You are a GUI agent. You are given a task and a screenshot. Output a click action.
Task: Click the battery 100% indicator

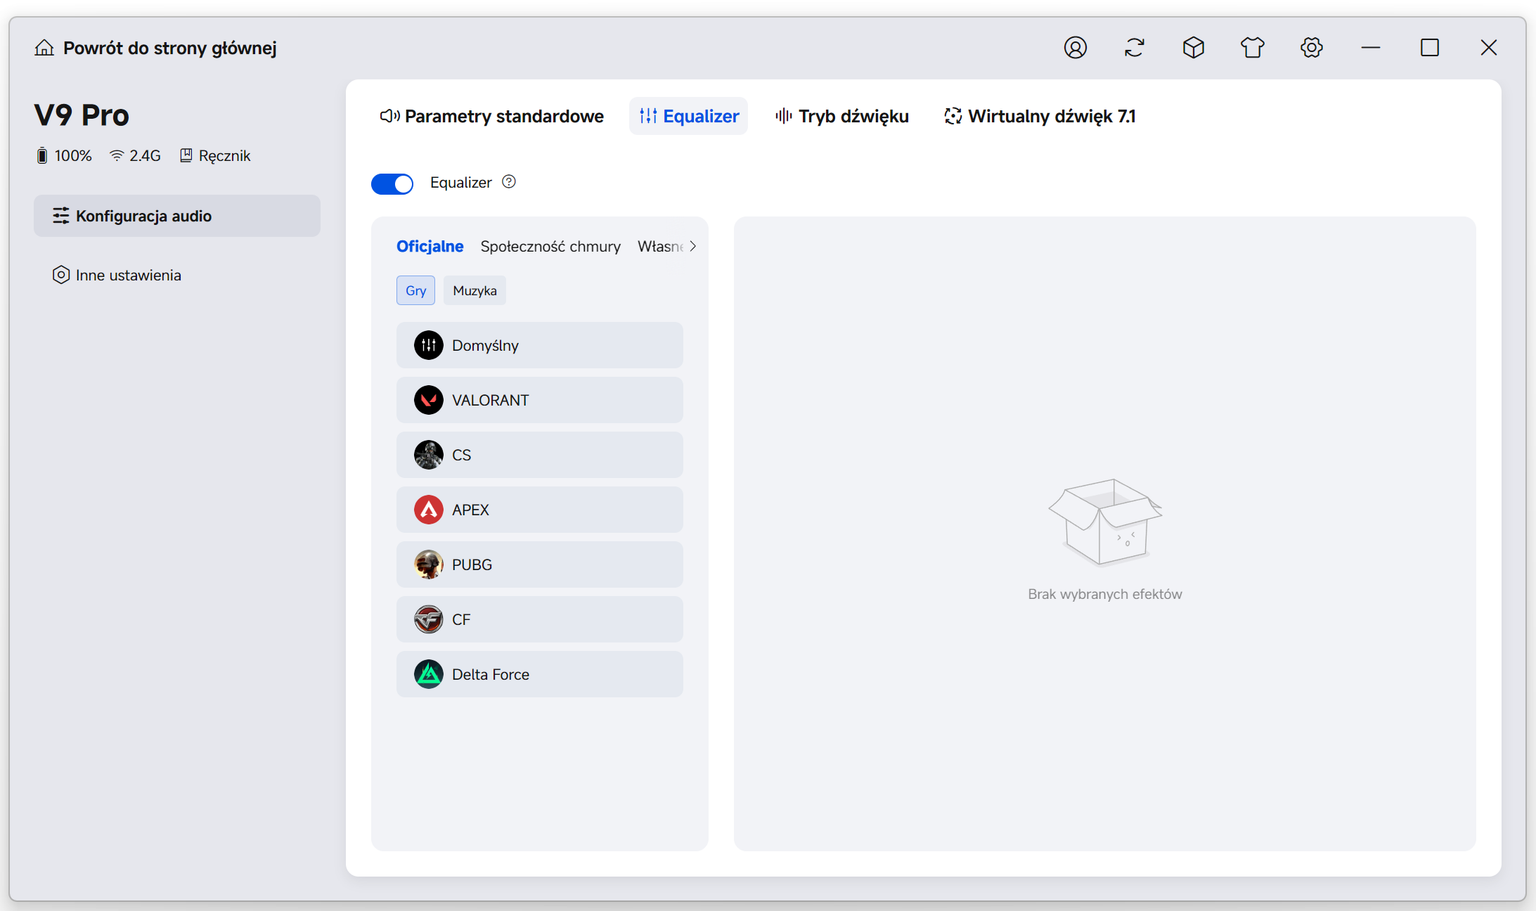tap(63, 156)
